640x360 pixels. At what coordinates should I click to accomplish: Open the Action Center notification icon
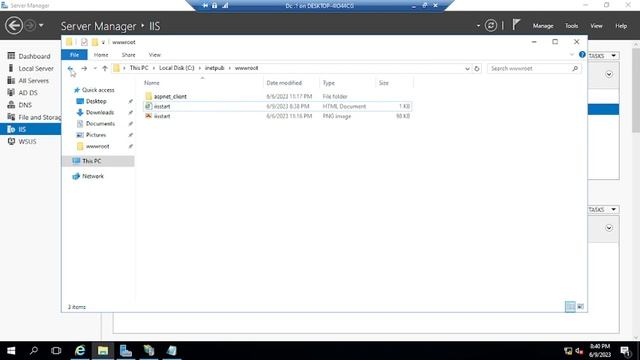pyautogui.click(x=625, y=351)
